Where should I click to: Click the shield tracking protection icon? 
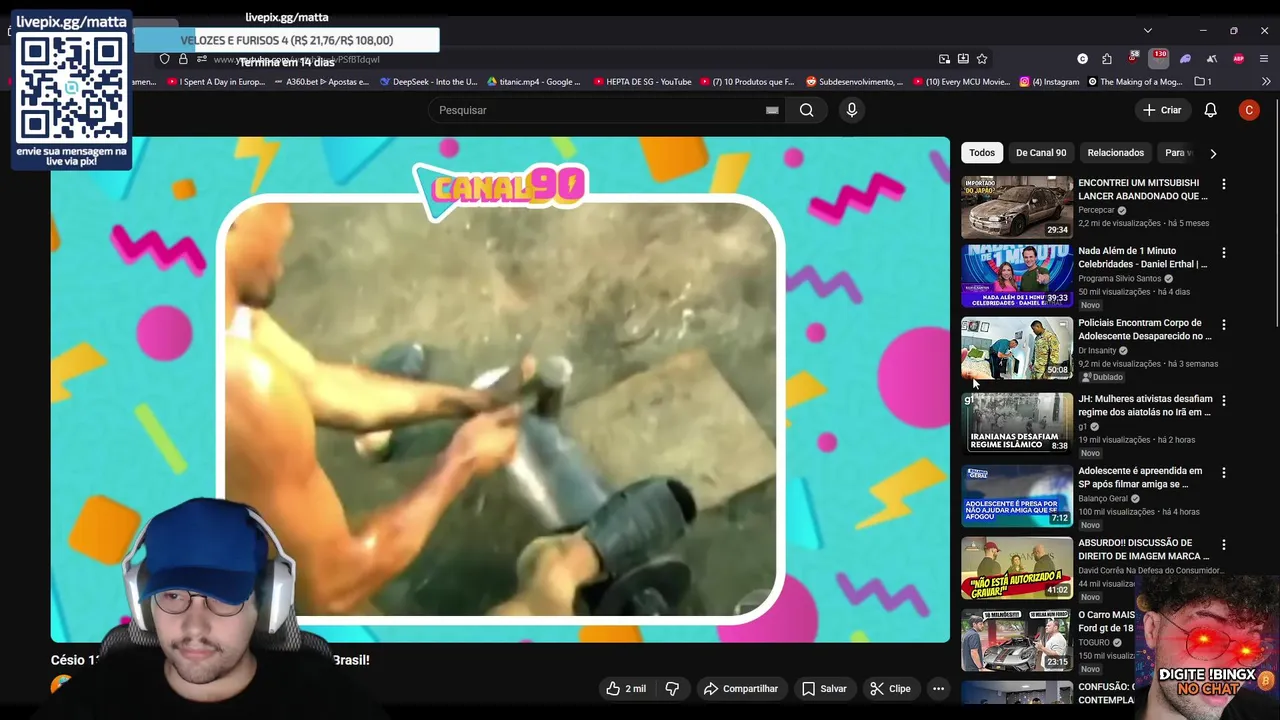pyautogui.click(x=165, y=59)
